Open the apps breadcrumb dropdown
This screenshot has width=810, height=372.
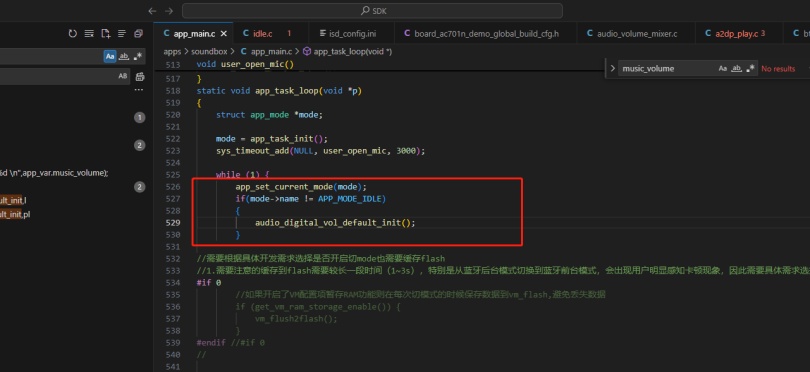(173, 51)
